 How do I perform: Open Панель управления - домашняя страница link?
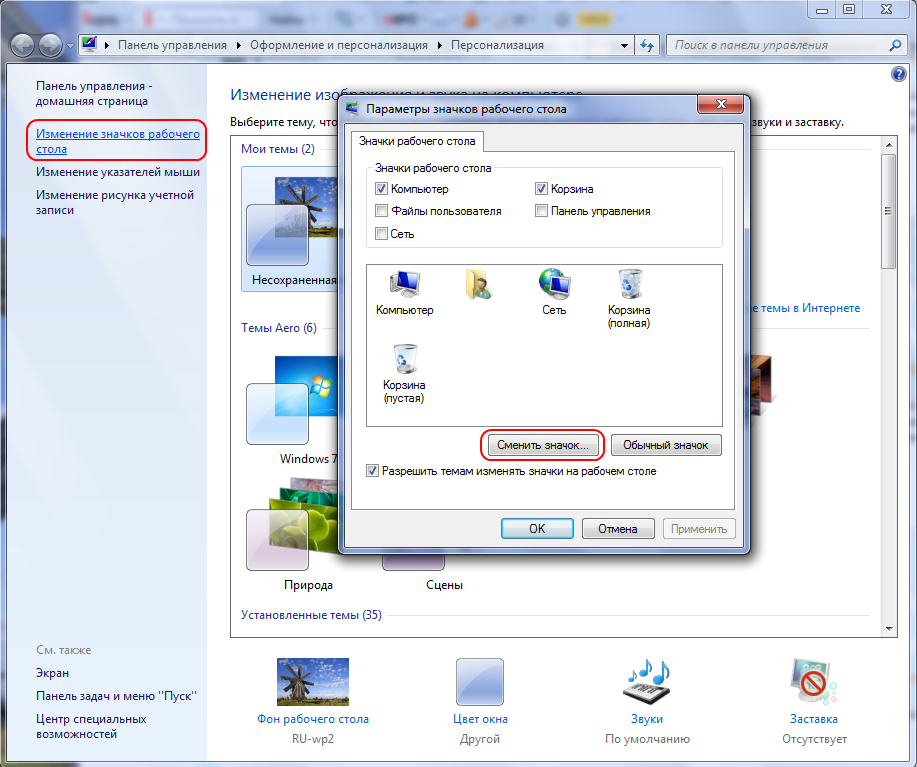tap(94, 93)
